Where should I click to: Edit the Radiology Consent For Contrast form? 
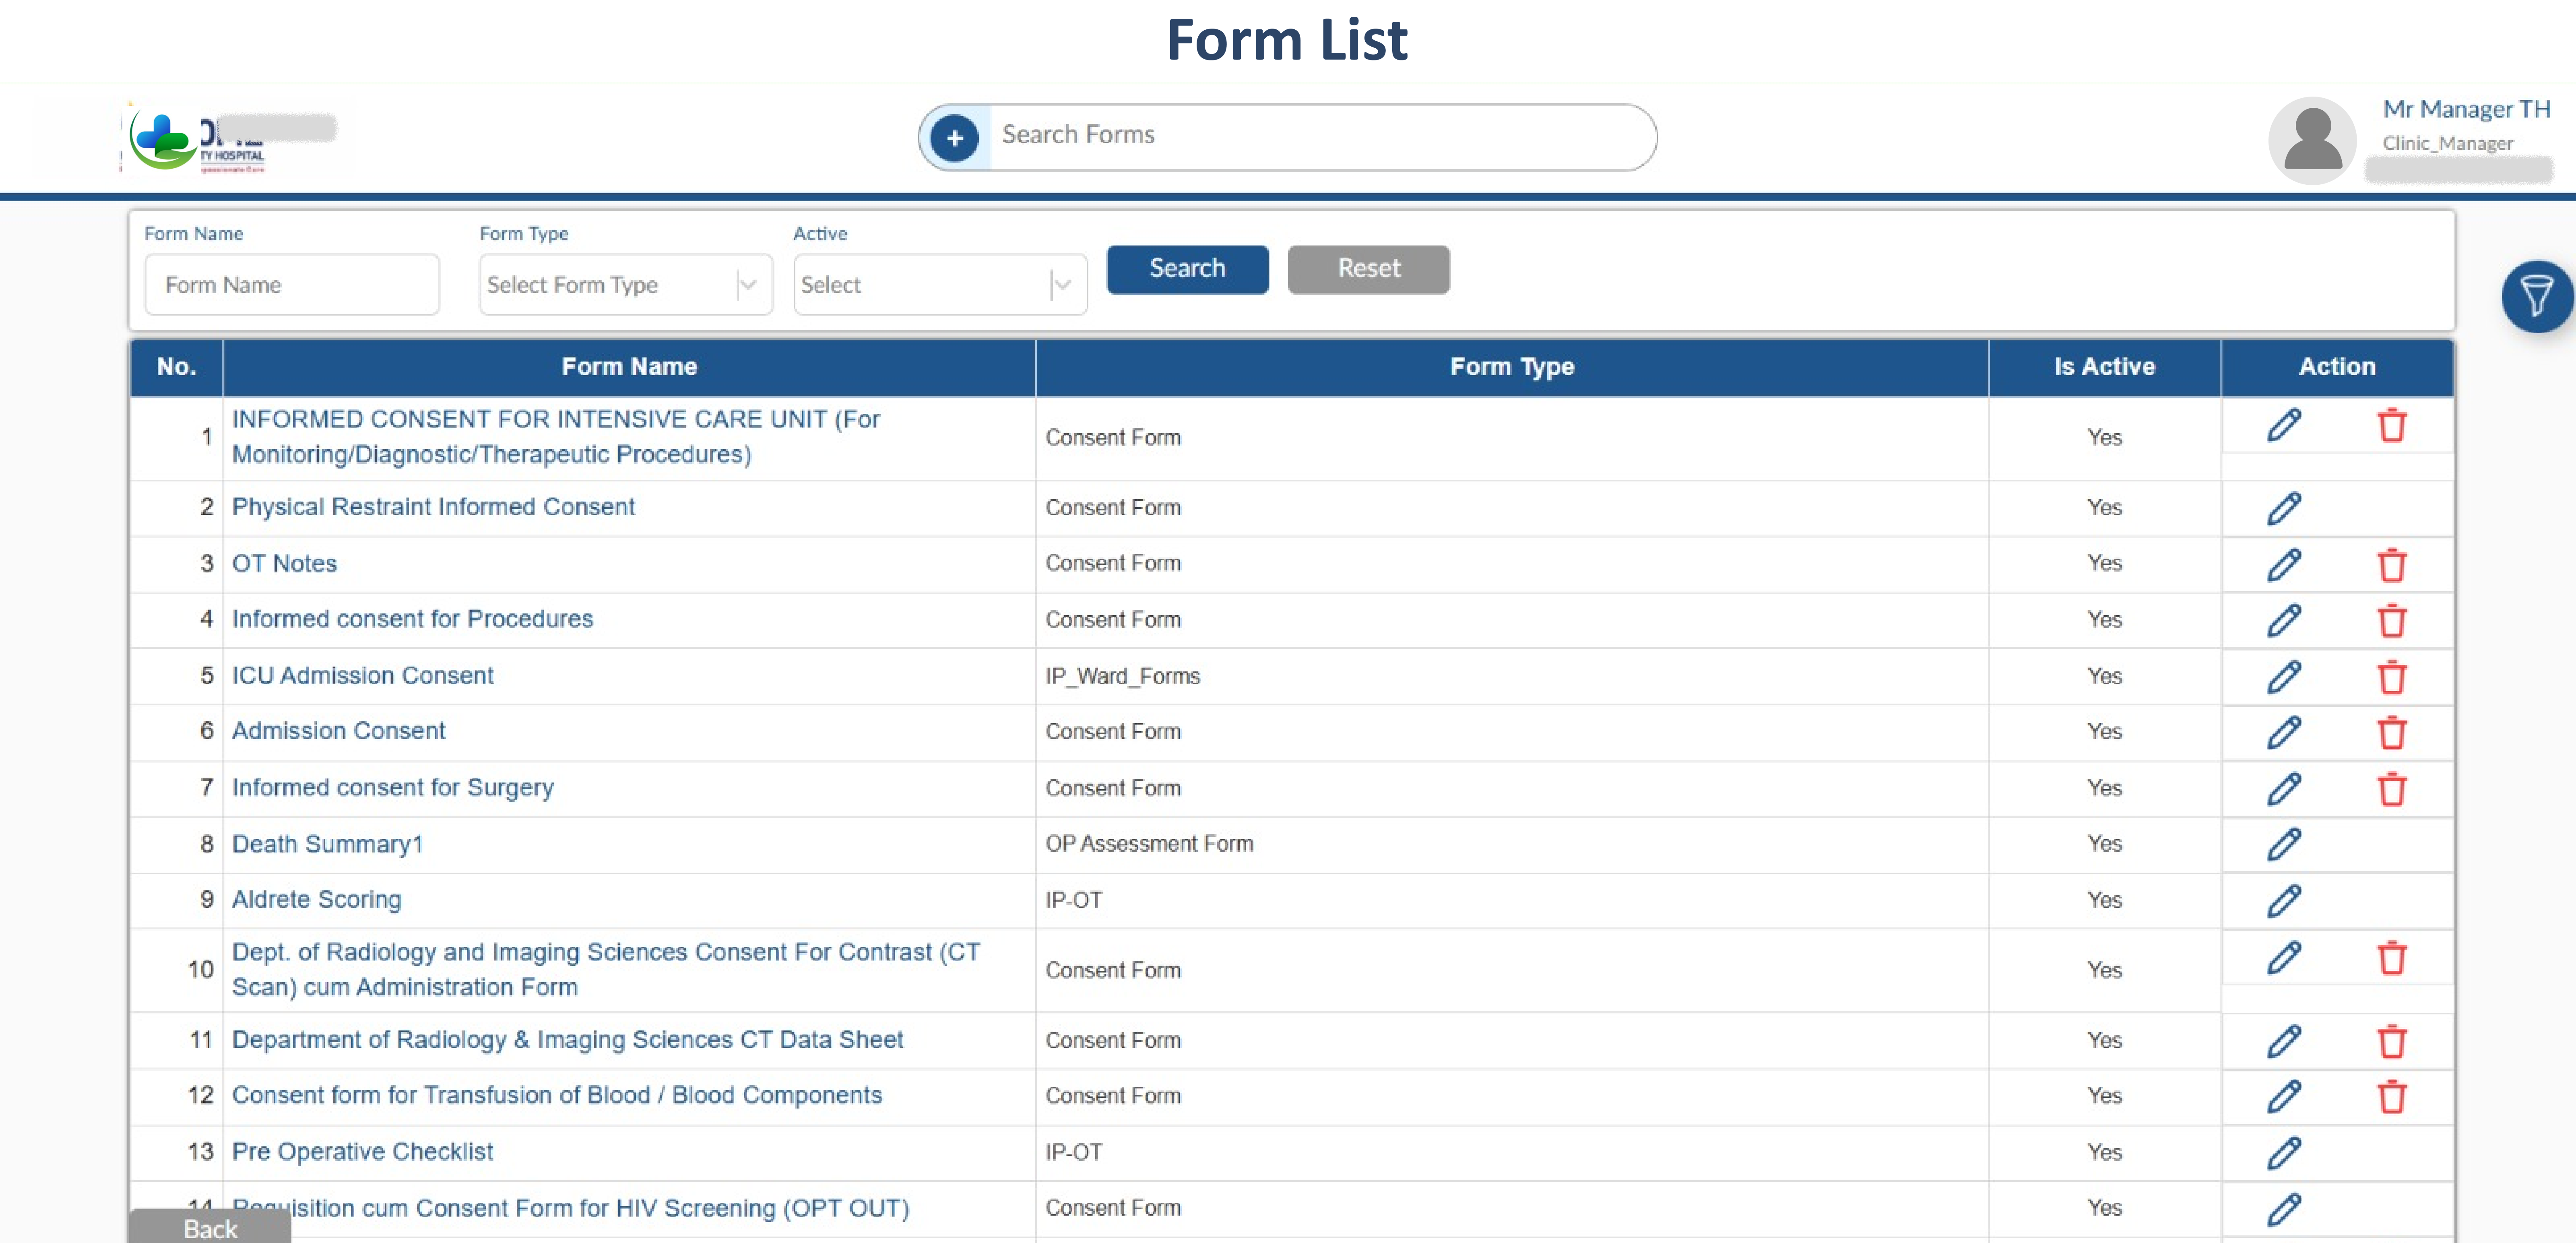(x=2284, y=958)
